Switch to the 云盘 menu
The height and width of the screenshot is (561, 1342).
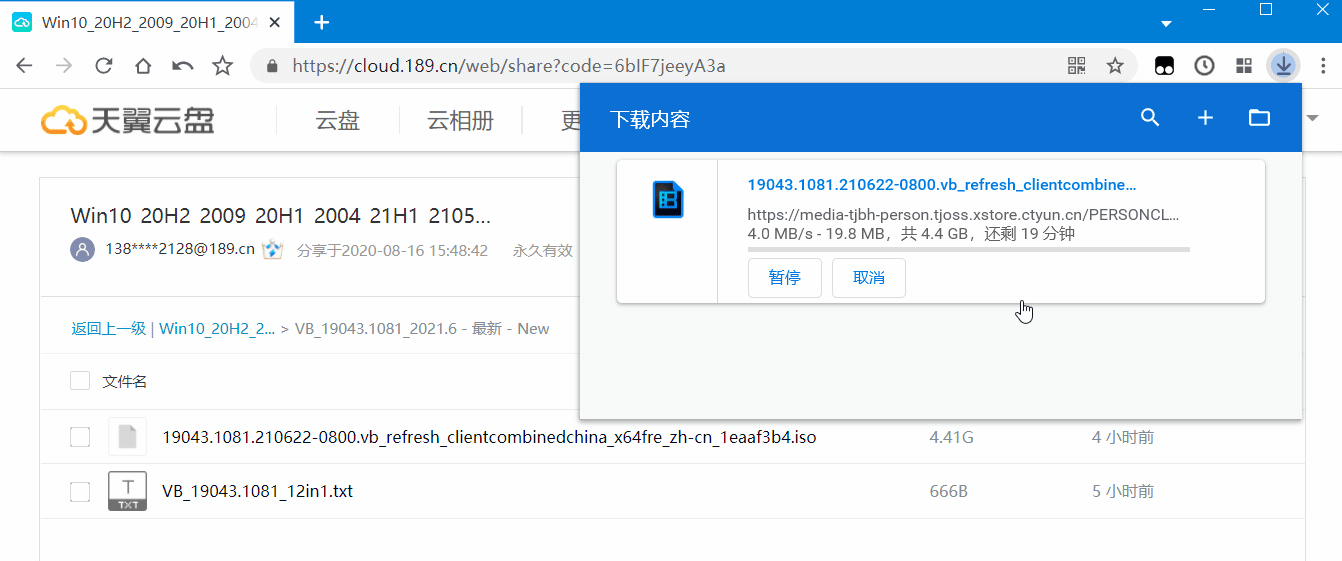[x=337, y=121]
